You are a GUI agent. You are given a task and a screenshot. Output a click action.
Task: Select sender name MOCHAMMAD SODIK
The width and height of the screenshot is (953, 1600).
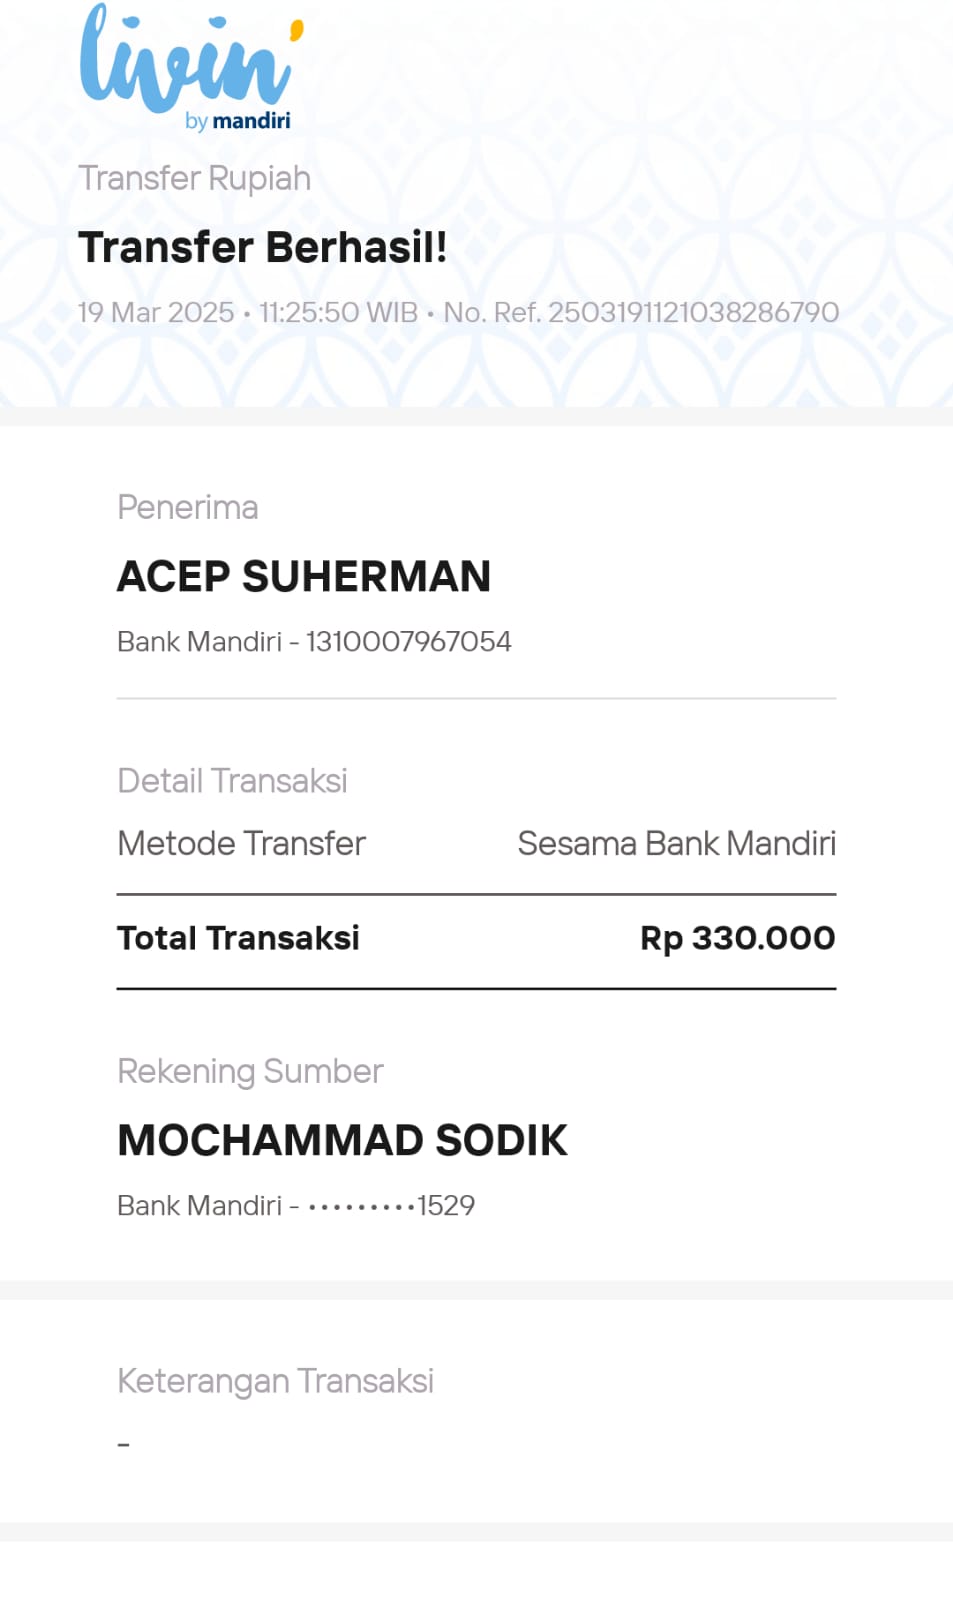pyautogui.click(x=342, y=1140)
